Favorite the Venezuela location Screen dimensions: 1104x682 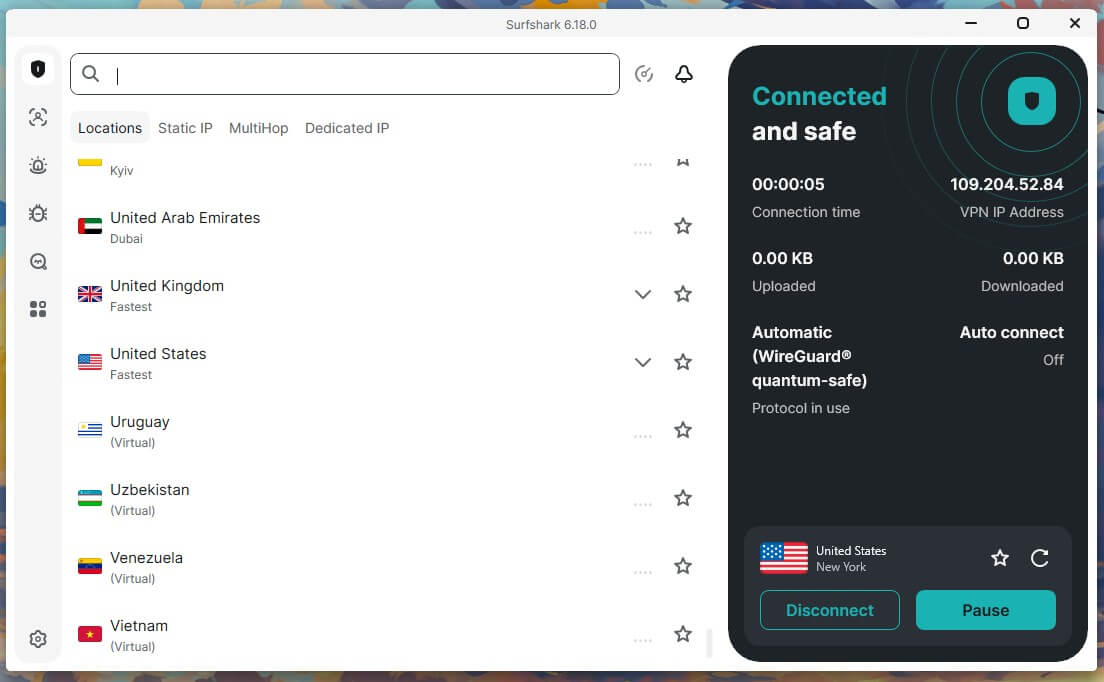(683, 566)
